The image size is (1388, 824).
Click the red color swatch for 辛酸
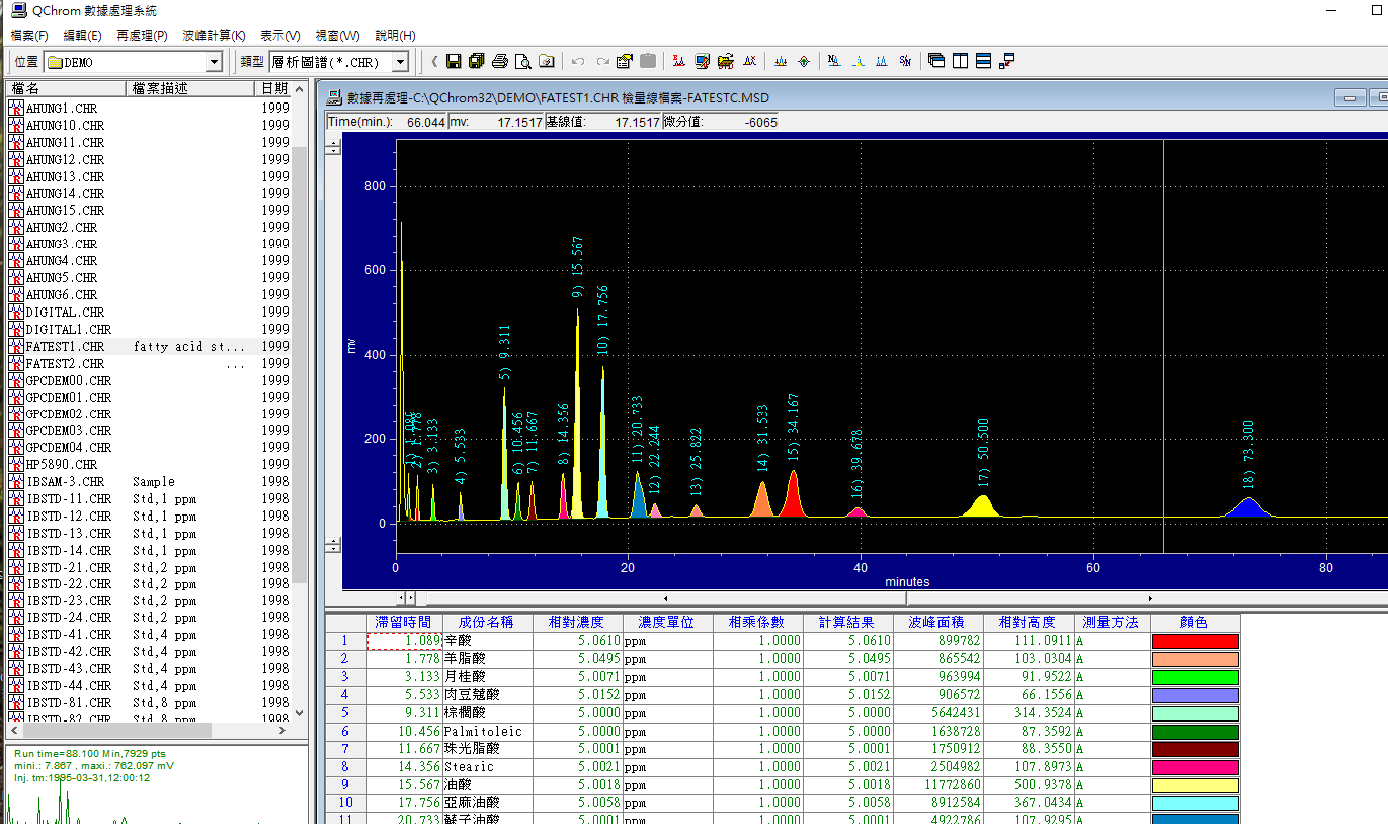coord(1195,641)
